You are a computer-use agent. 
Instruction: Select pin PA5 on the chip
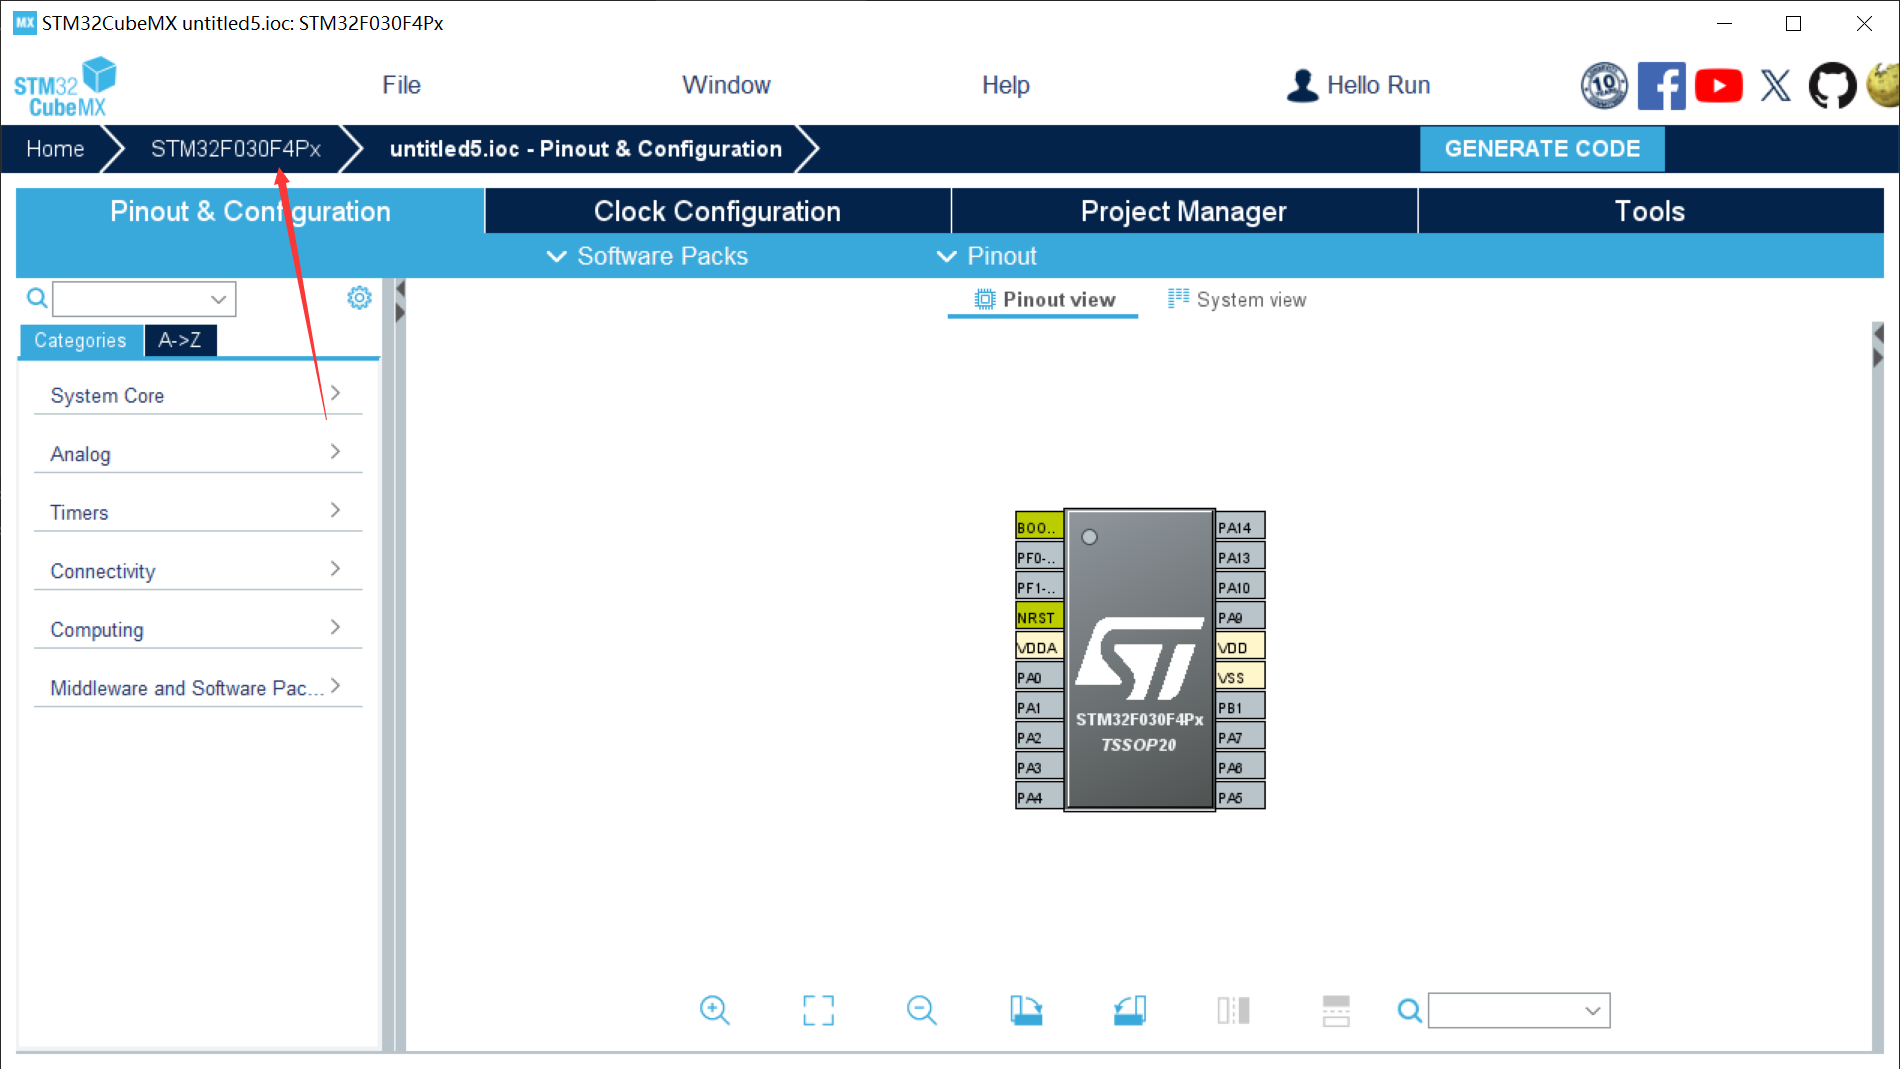point(1240,796)
